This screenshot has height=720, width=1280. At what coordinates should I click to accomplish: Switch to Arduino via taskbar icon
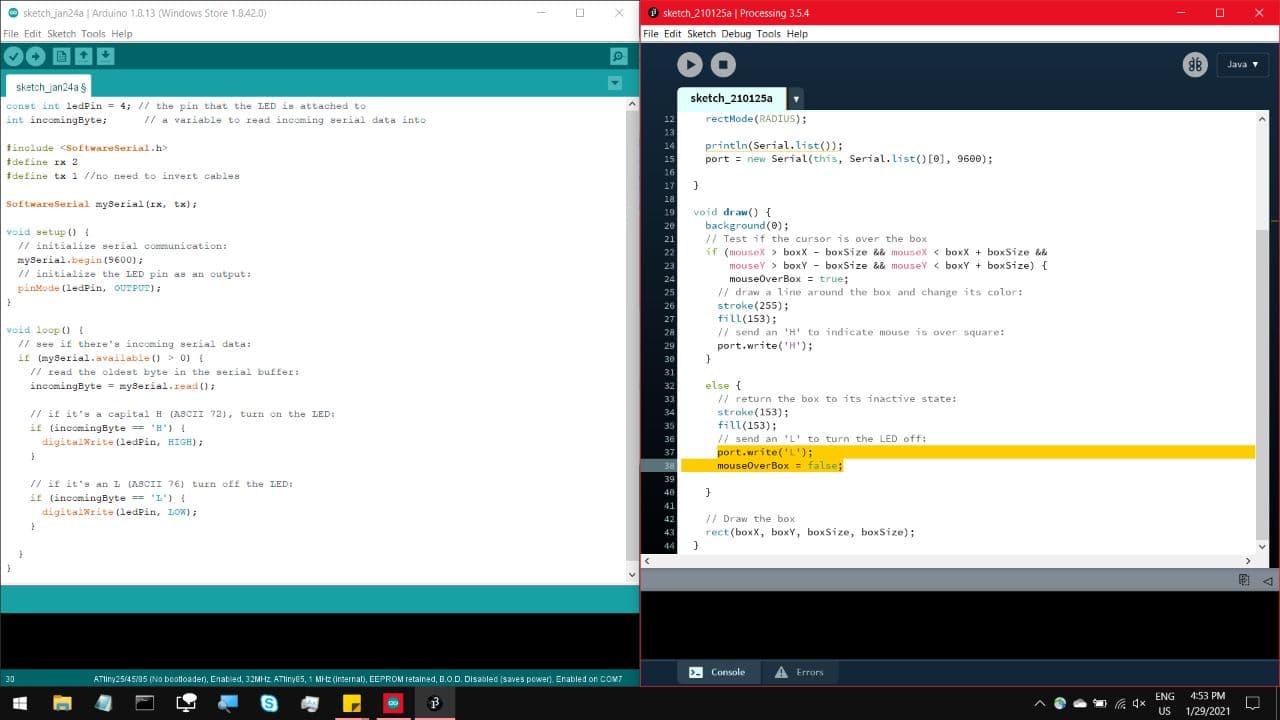[x=392, y=703]
